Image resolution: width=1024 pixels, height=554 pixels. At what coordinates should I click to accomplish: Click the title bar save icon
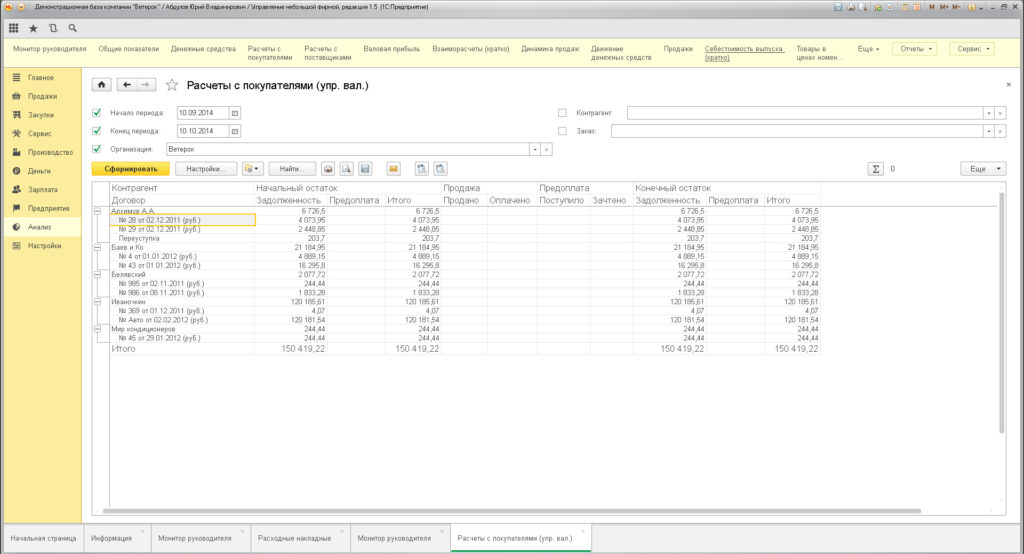[x=839, y=7]
